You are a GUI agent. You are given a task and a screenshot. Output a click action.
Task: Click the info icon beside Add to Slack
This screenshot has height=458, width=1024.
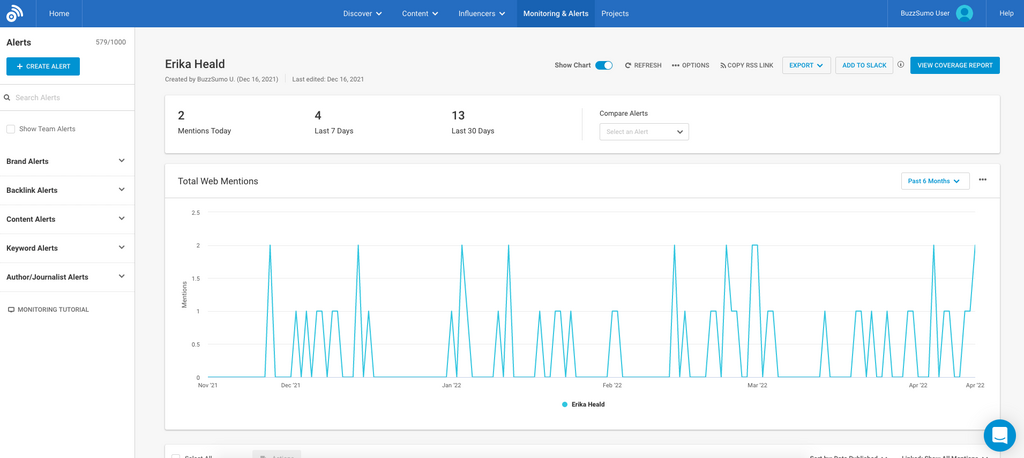[x=901, y=65]
